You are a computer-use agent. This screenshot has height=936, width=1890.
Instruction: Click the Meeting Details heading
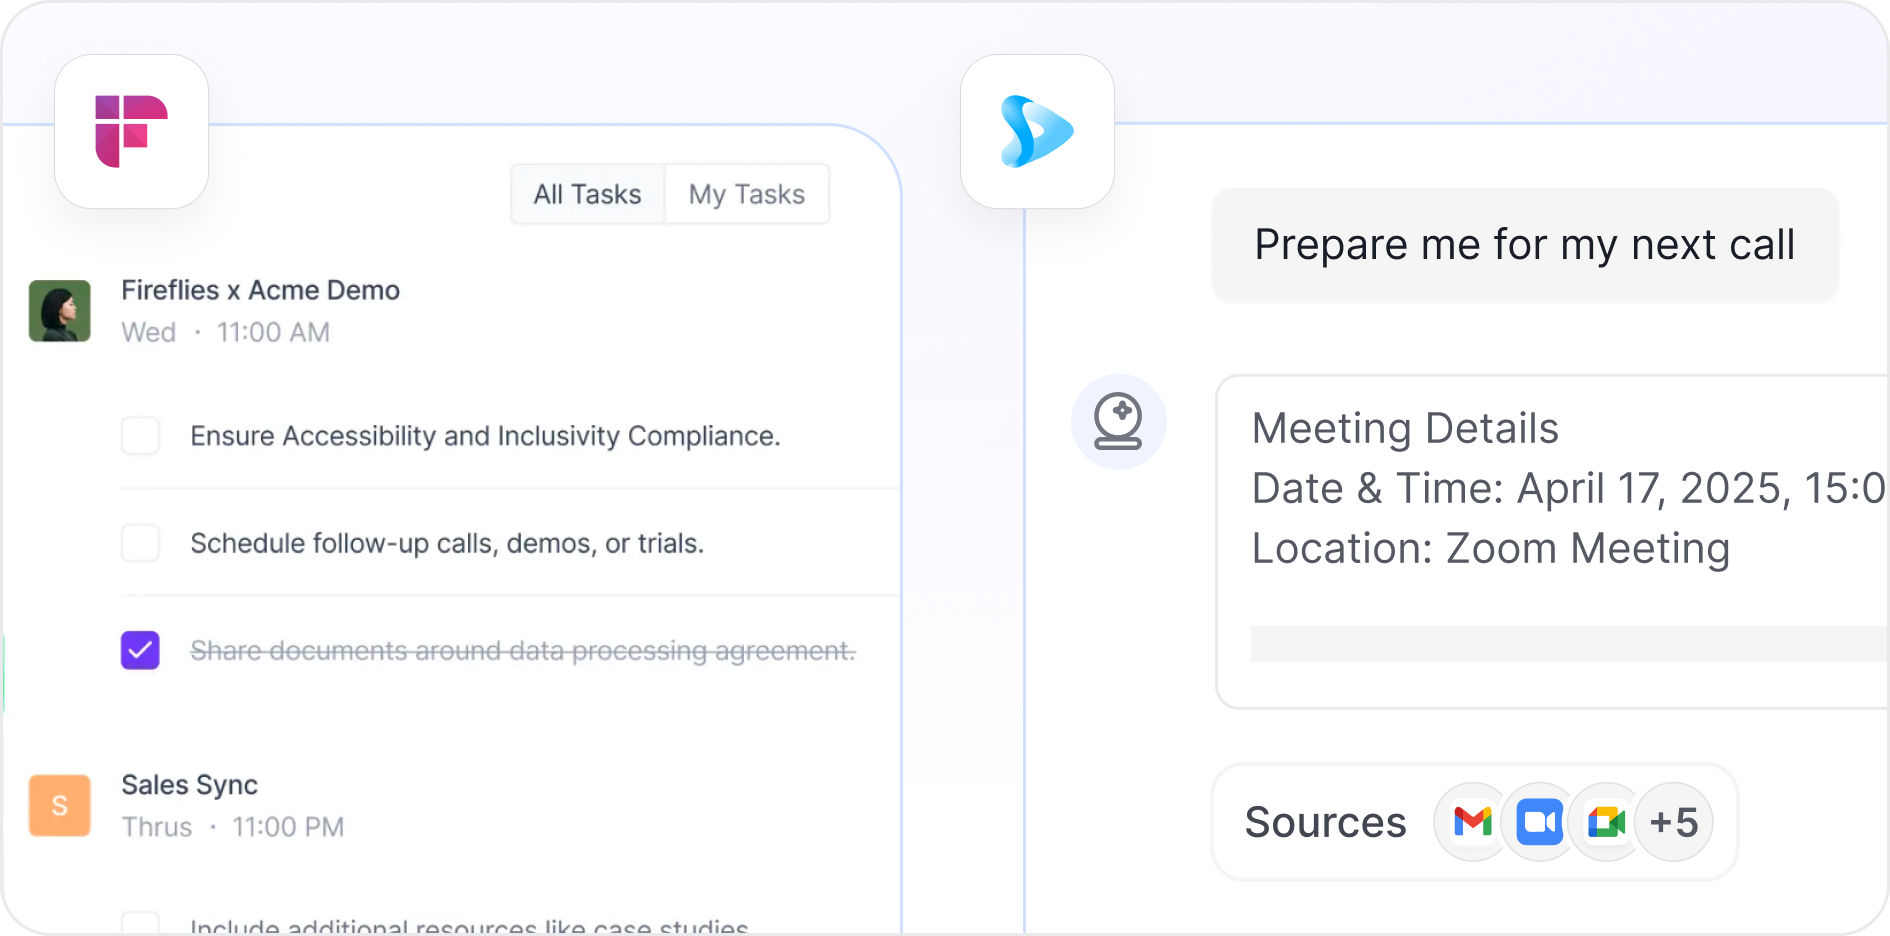click(1405, 428)
